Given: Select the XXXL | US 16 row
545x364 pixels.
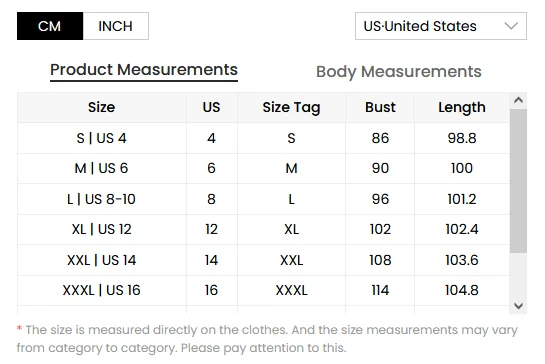Looking at the screenshot, I should (263, 290).
